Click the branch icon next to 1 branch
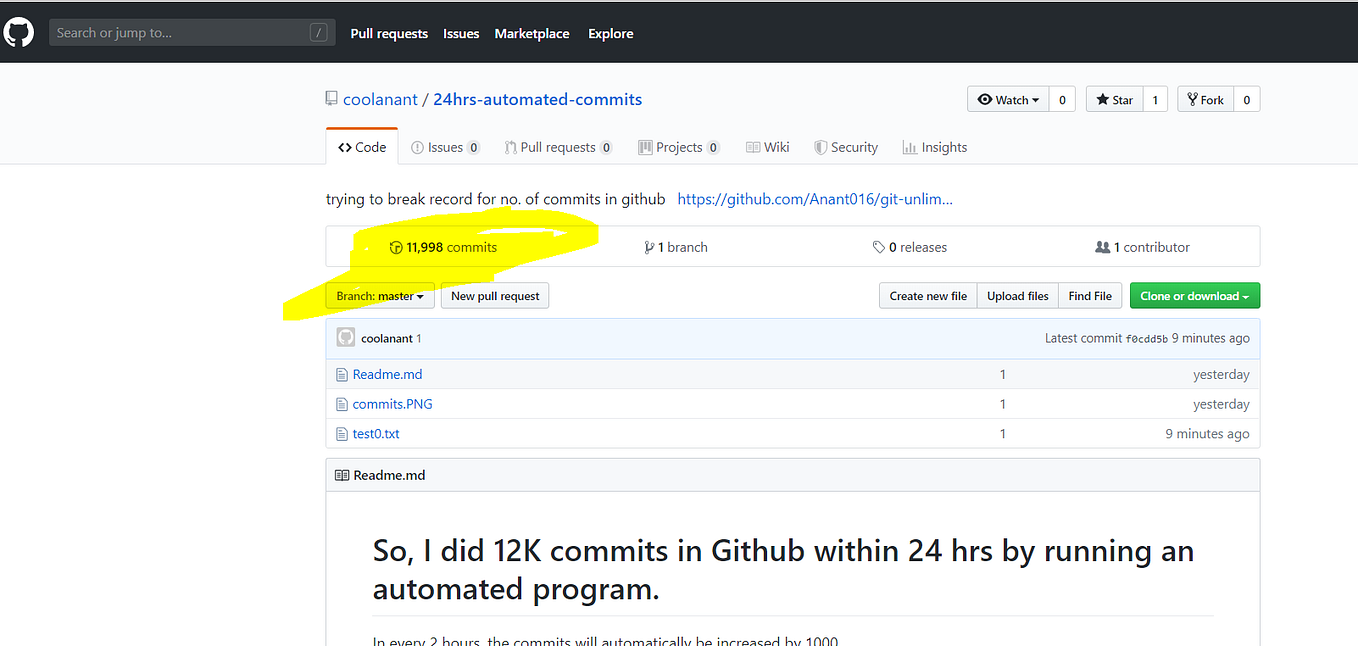The height and width of the screenshot is (646, 1358). coord(650,247)
